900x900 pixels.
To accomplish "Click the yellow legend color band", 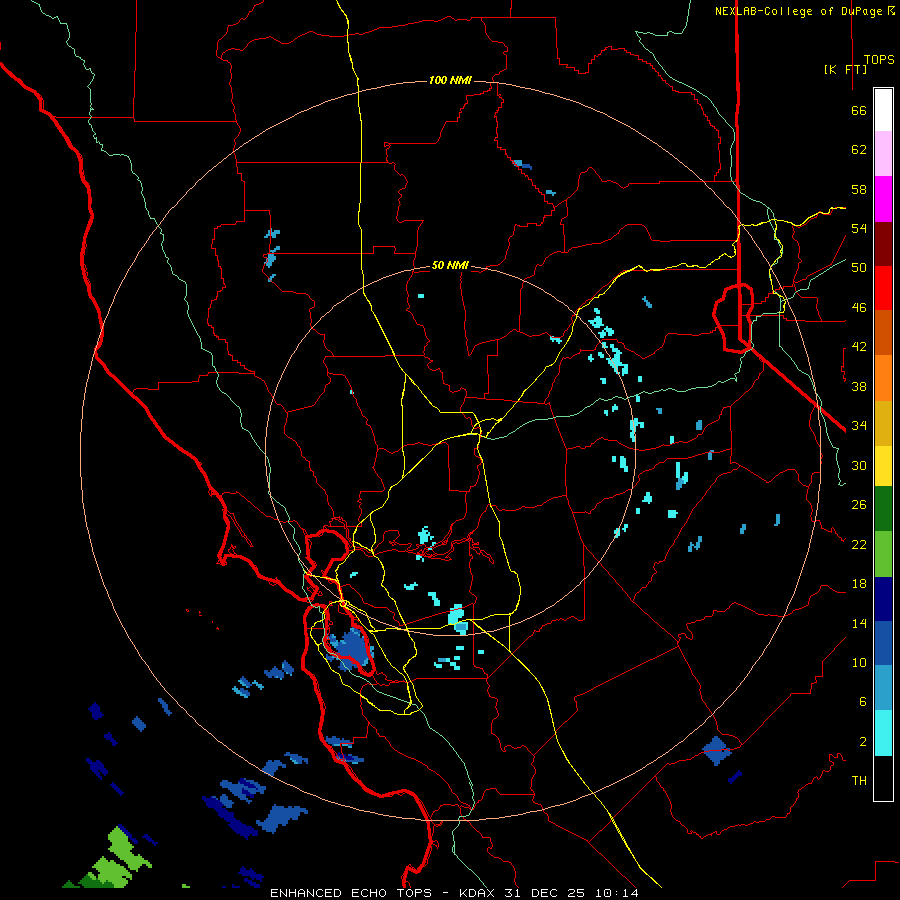I will click(883, 466).
